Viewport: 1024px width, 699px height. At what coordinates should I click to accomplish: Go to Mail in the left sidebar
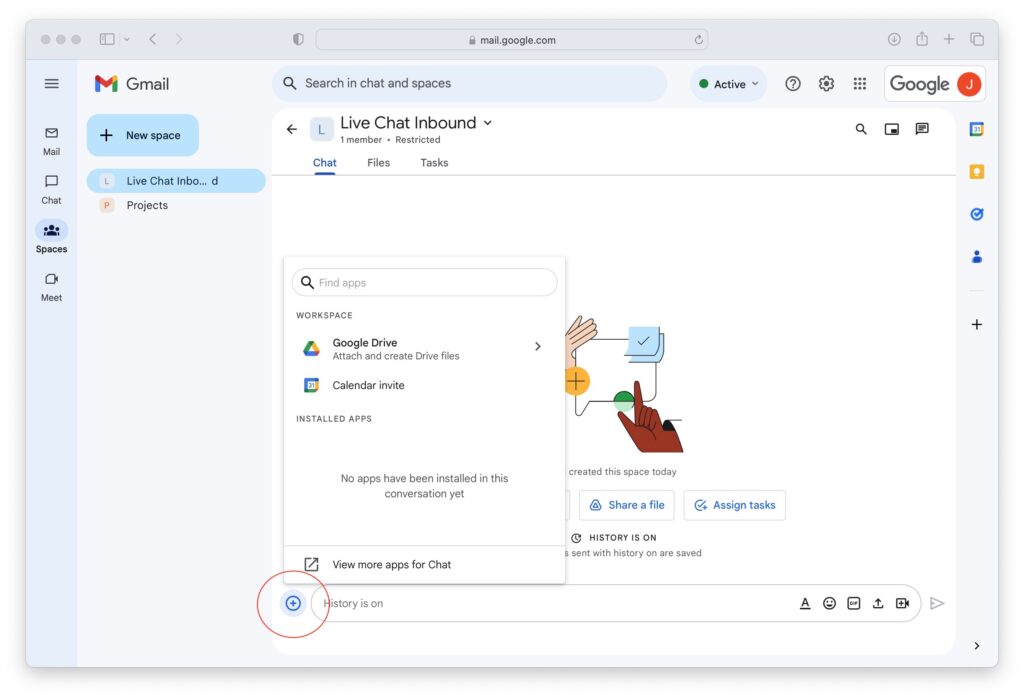(52, 141)
